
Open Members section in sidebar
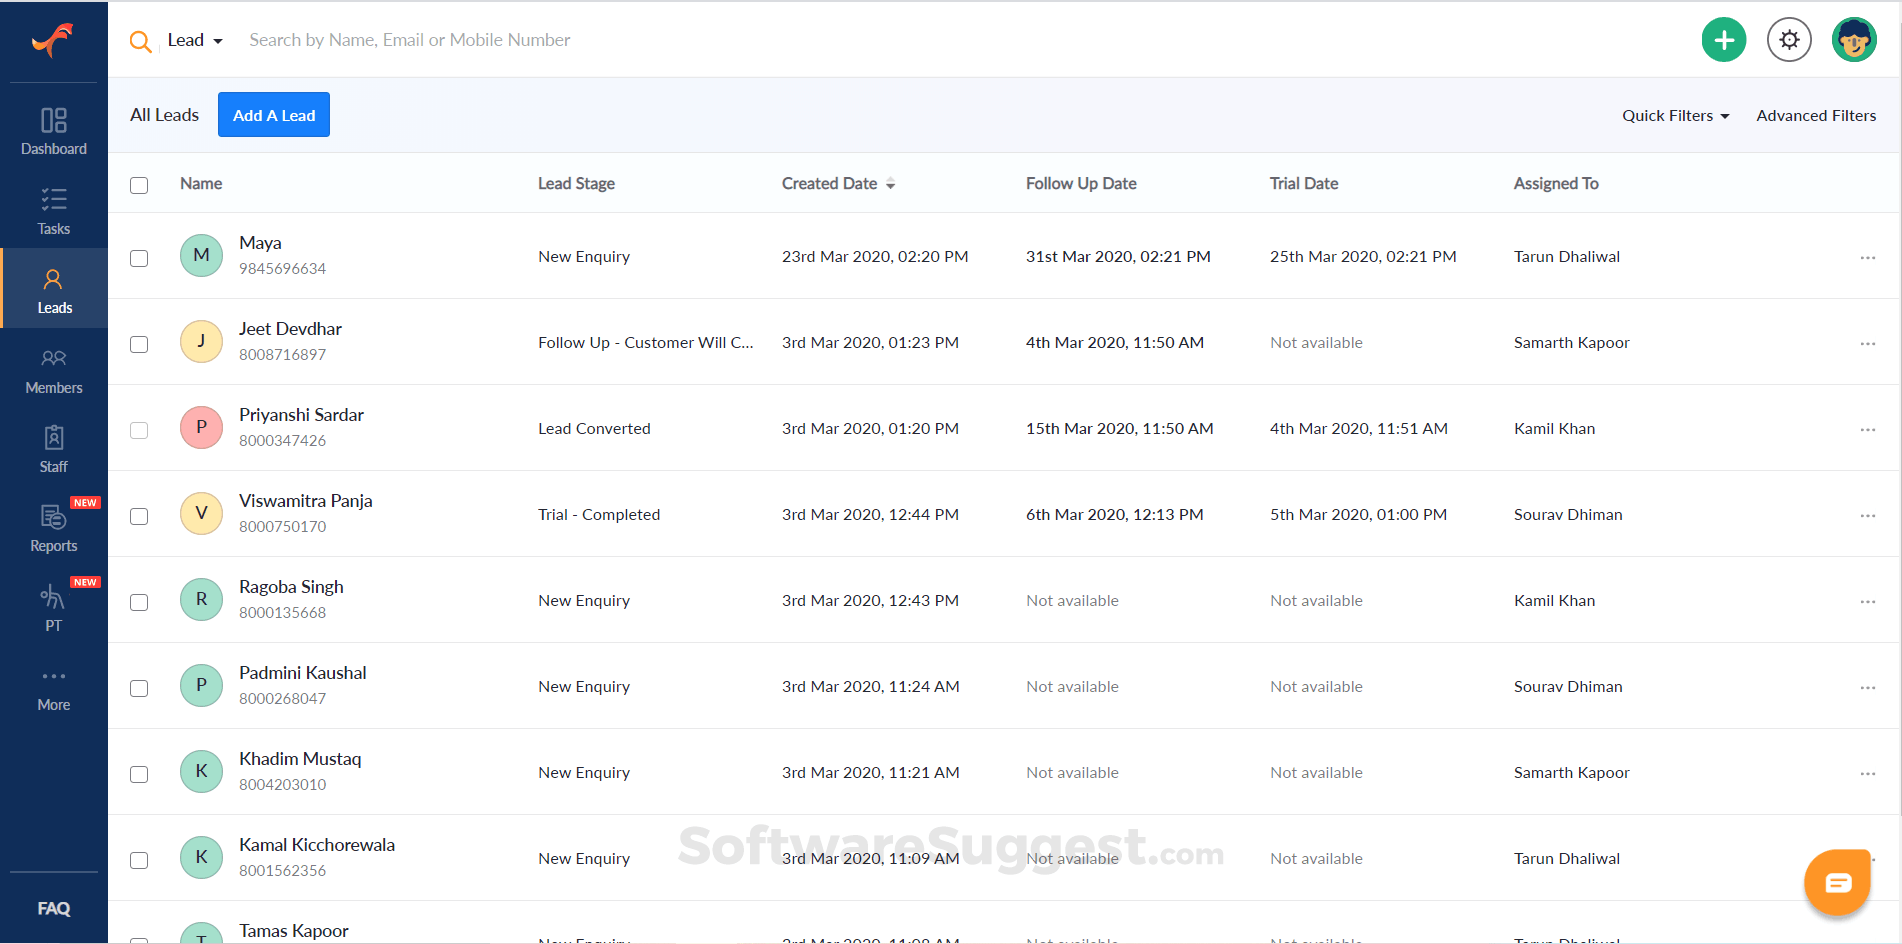(54, 370)
